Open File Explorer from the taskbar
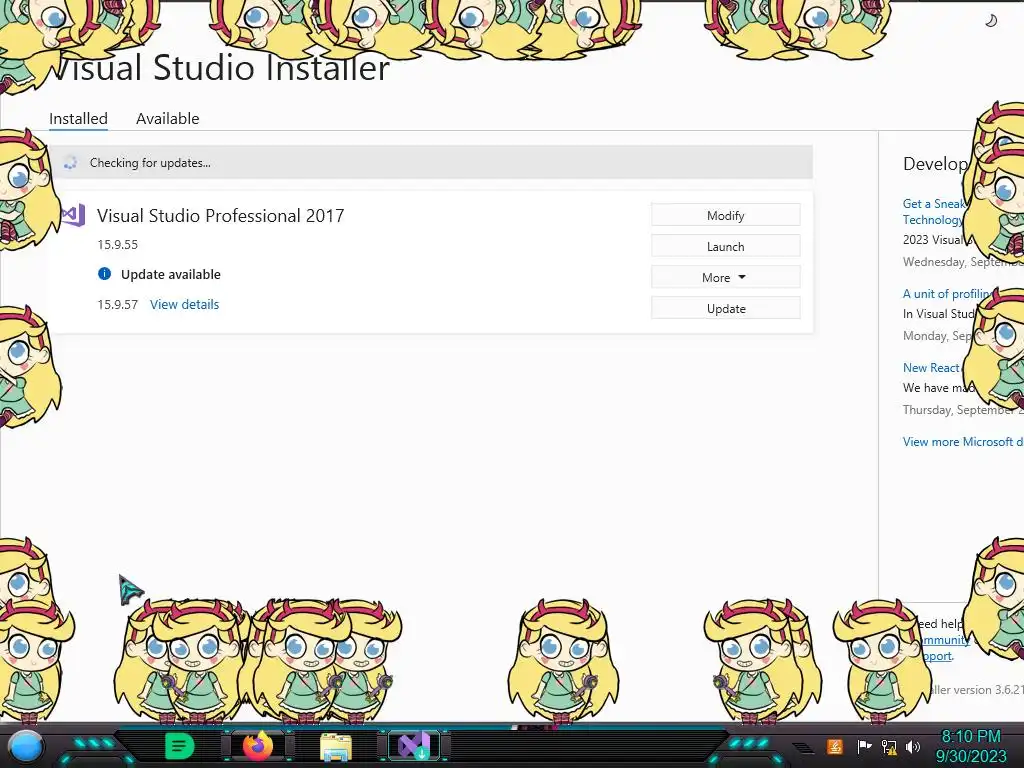 pos(336,746)
